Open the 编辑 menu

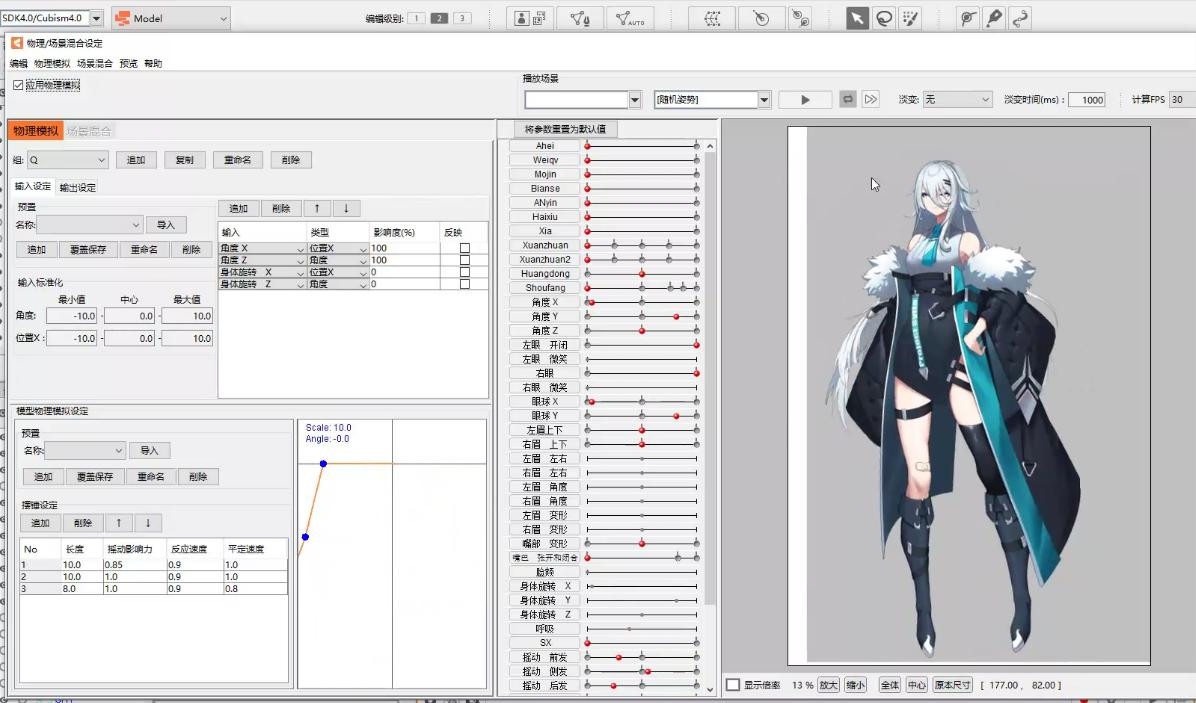click(x=18, y=63)
